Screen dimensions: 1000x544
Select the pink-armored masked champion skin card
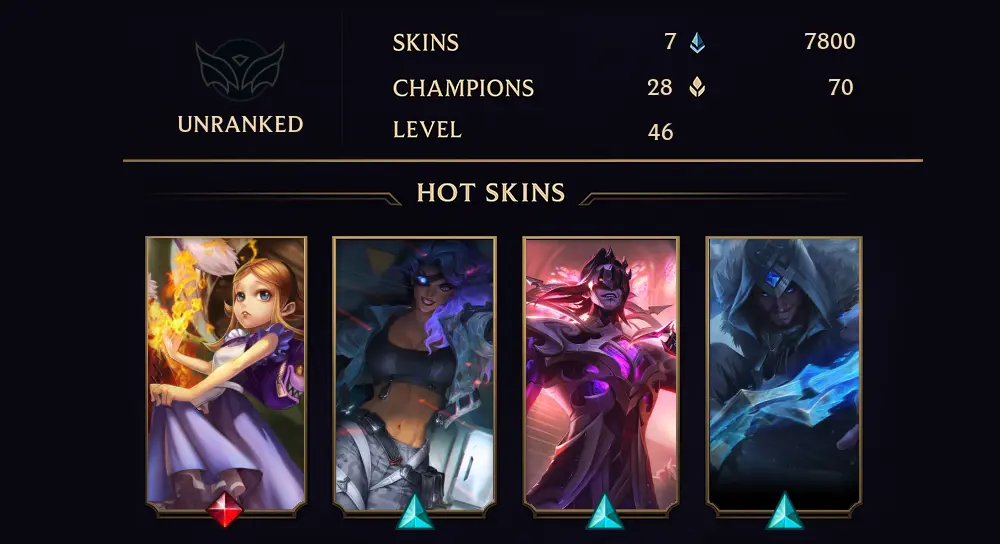pos(601,375)
